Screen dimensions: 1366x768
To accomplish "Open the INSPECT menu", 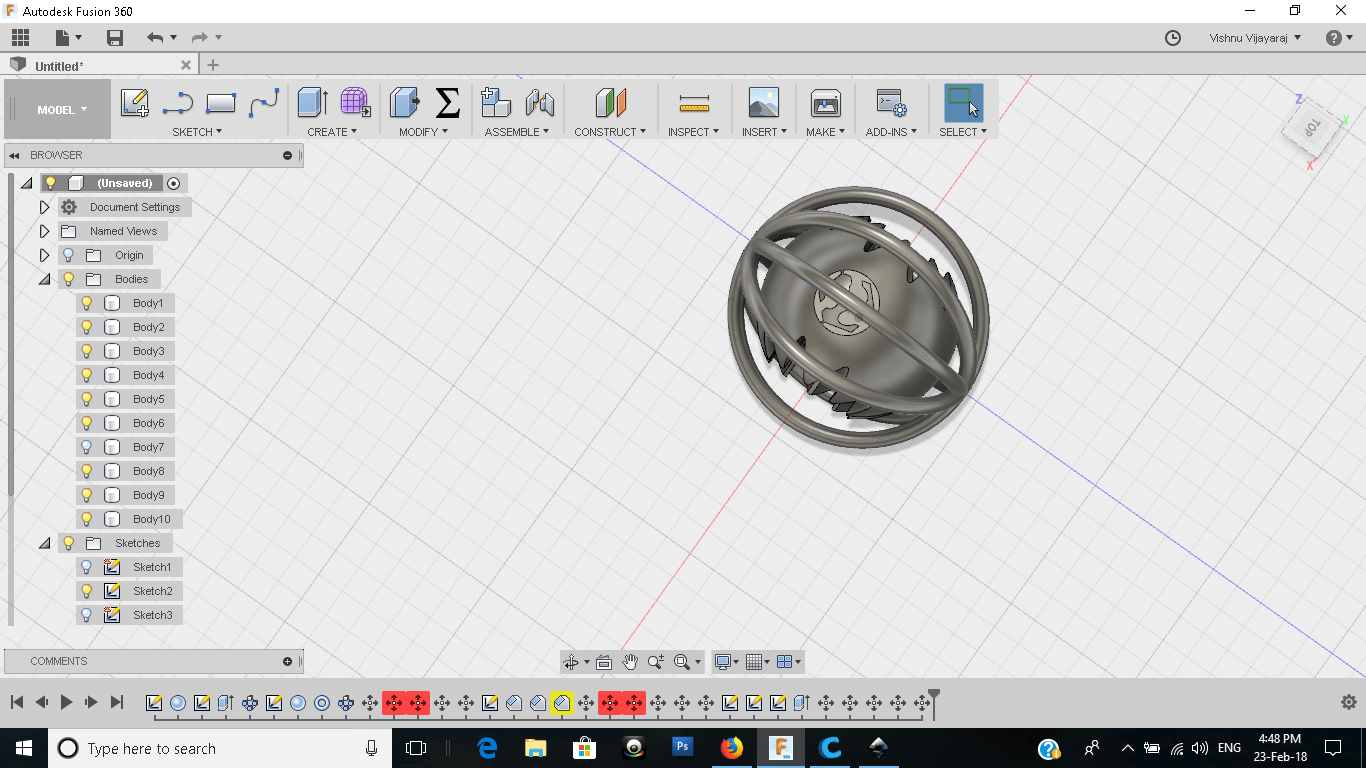I will pyautogui.click(x=693, y=132).
